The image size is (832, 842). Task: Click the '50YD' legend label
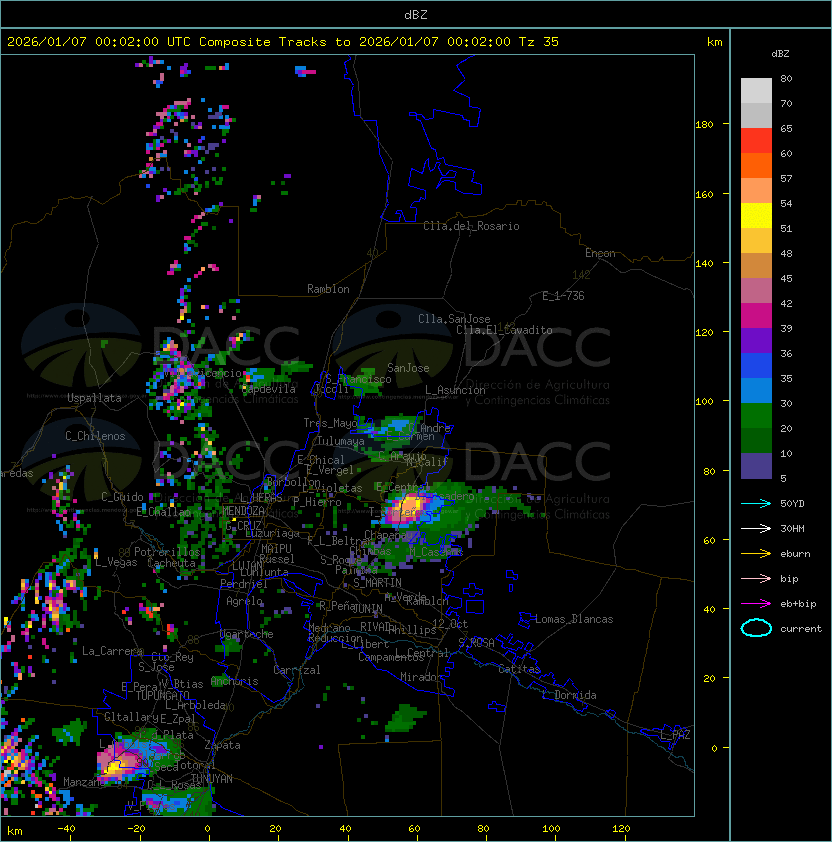click(792, 503)
